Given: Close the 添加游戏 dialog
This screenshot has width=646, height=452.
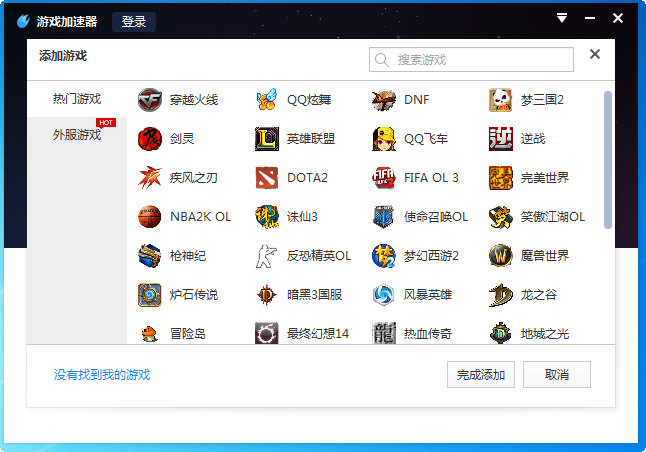Looking at the screenshot, I should [595, 54].
